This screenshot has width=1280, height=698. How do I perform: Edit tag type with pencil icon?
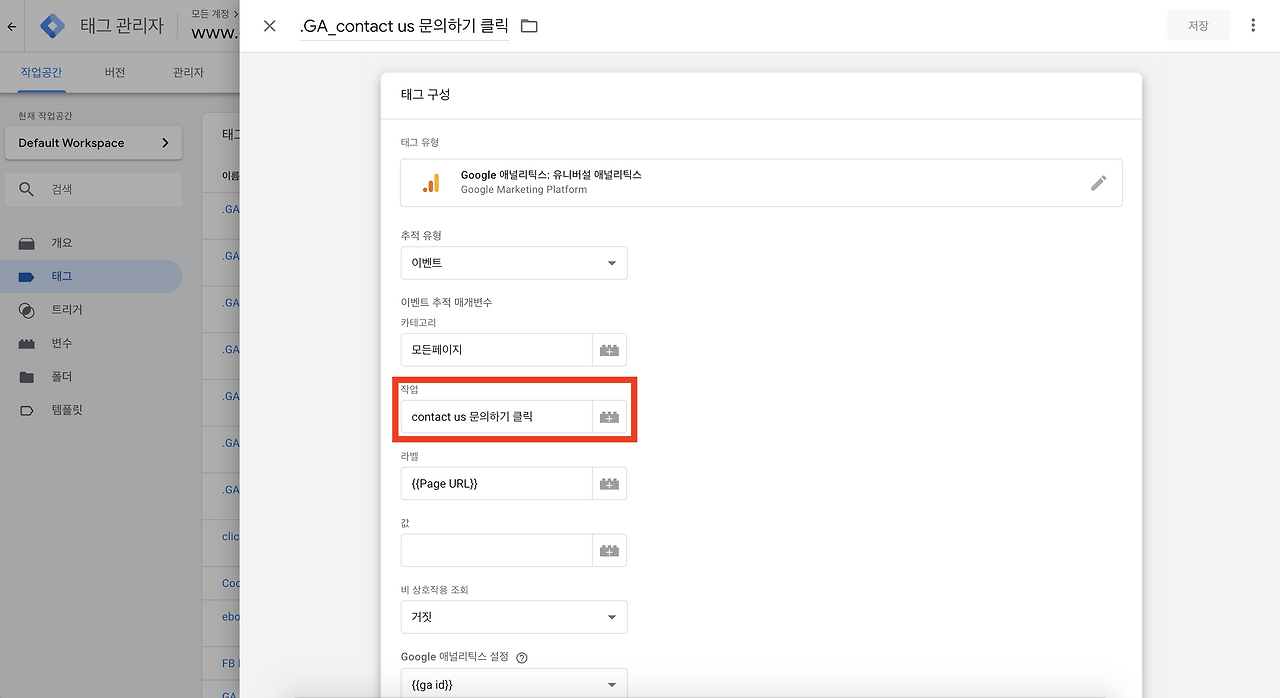pyautogui.click(x=1098, y=183)
